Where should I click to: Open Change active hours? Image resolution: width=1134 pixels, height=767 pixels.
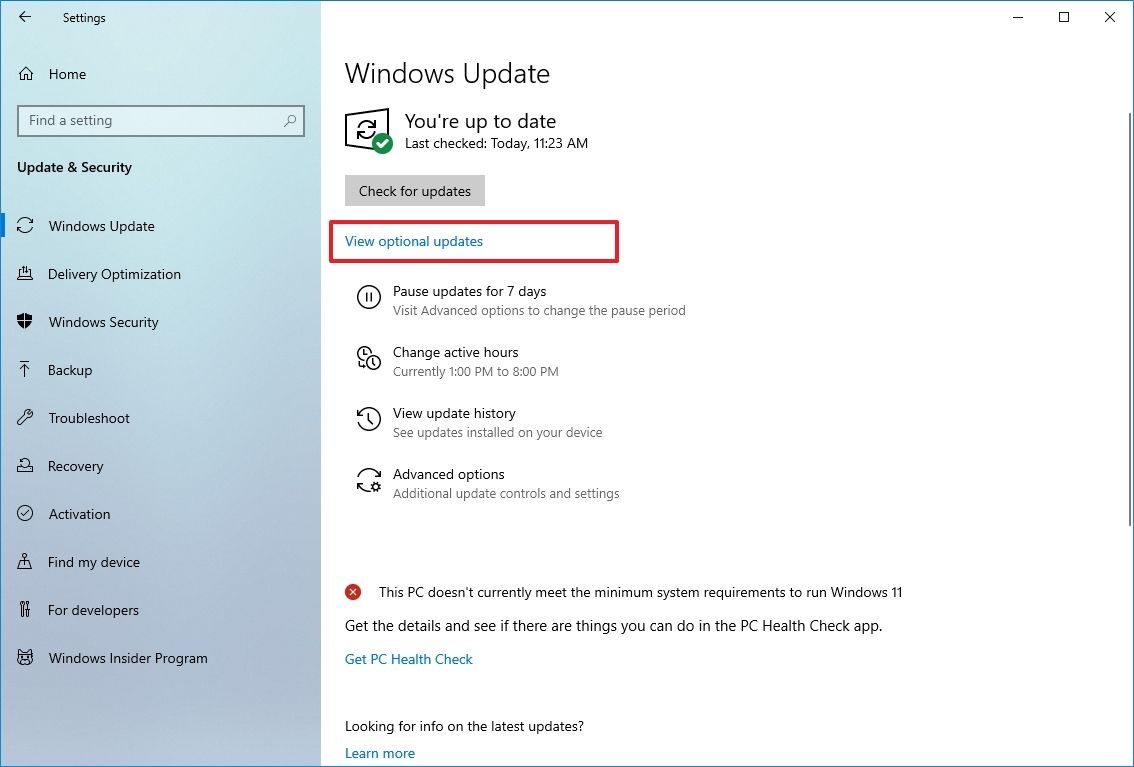pyautogui.click(x=456, y=352)
